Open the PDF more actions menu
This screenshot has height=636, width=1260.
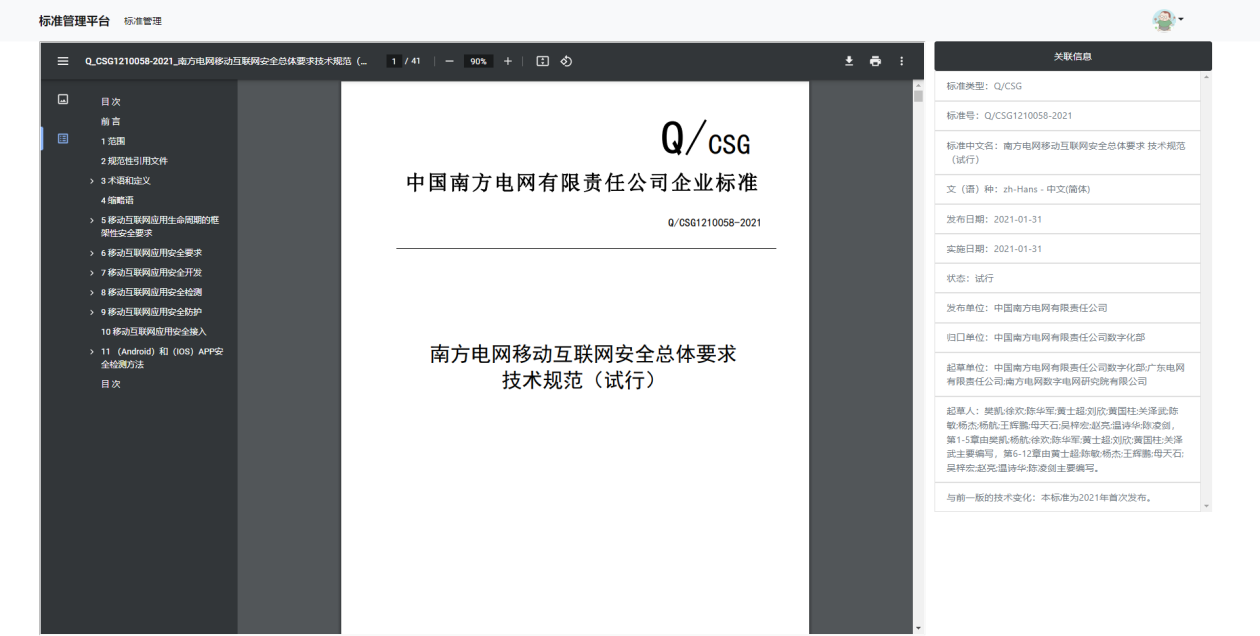pyautogui.click(x=901, y=61)
